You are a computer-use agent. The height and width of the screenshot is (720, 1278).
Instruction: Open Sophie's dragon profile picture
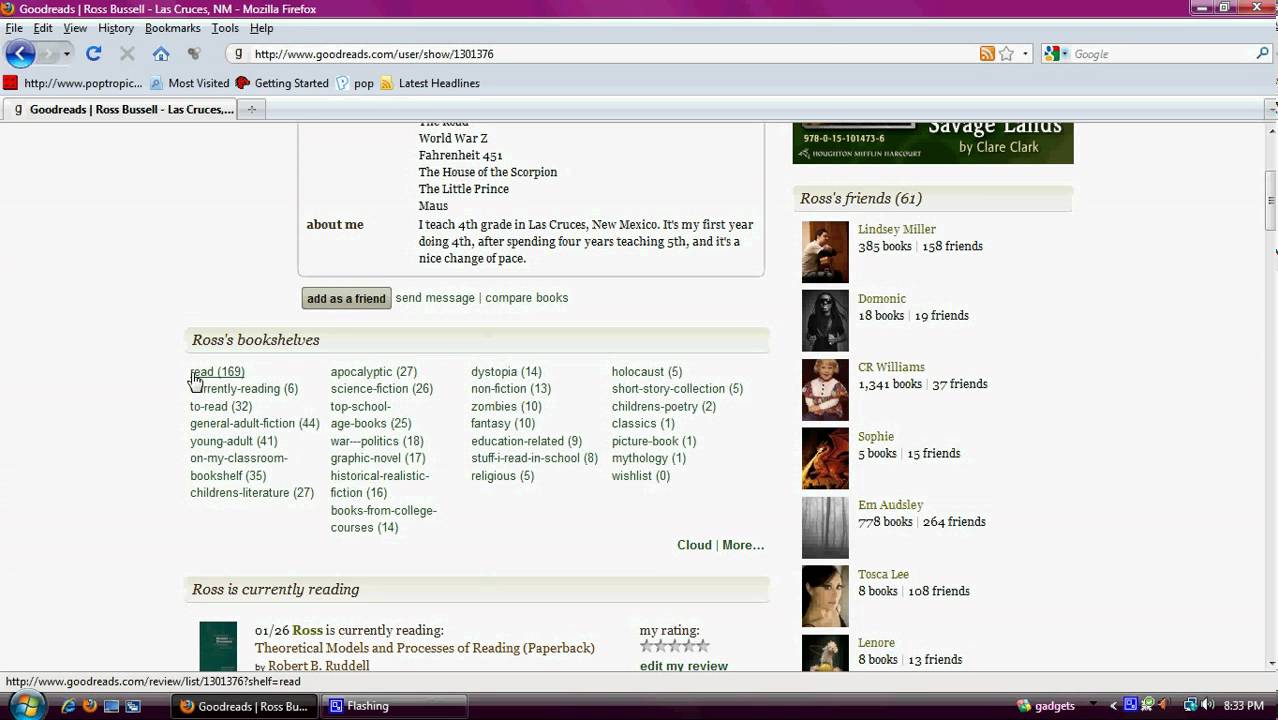(825, 459)
